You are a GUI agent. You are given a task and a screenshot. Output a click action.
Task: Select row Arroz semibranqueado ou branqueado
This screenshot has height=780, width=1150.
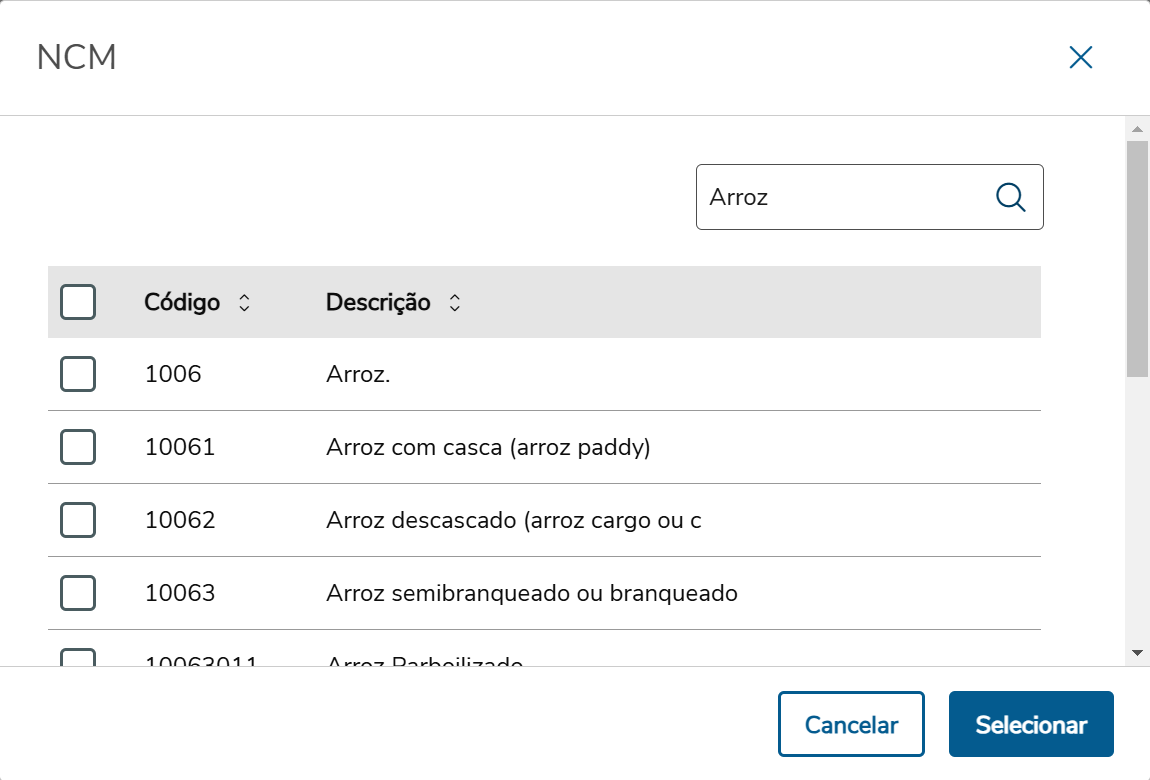(x=531, y=593)
